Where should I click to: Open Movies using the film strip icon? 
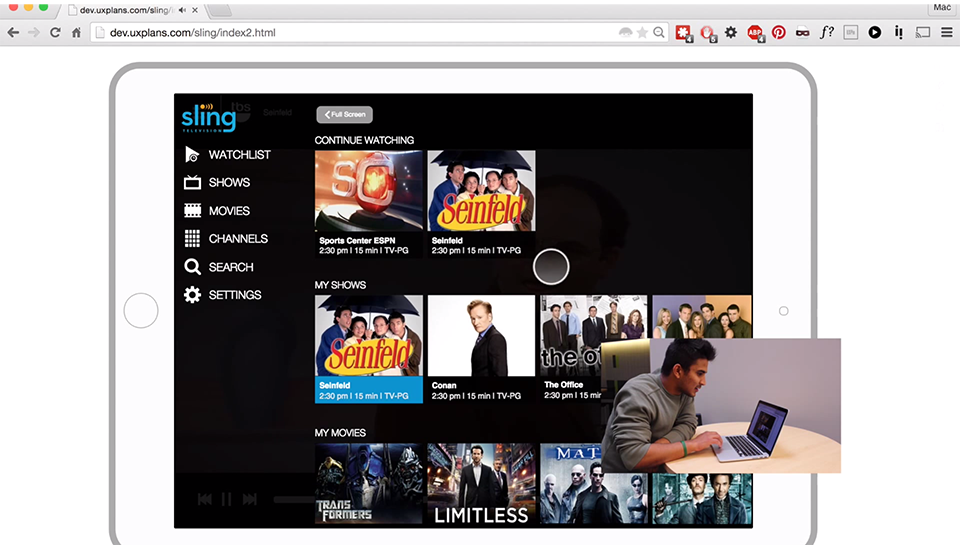tap(193, 211)
